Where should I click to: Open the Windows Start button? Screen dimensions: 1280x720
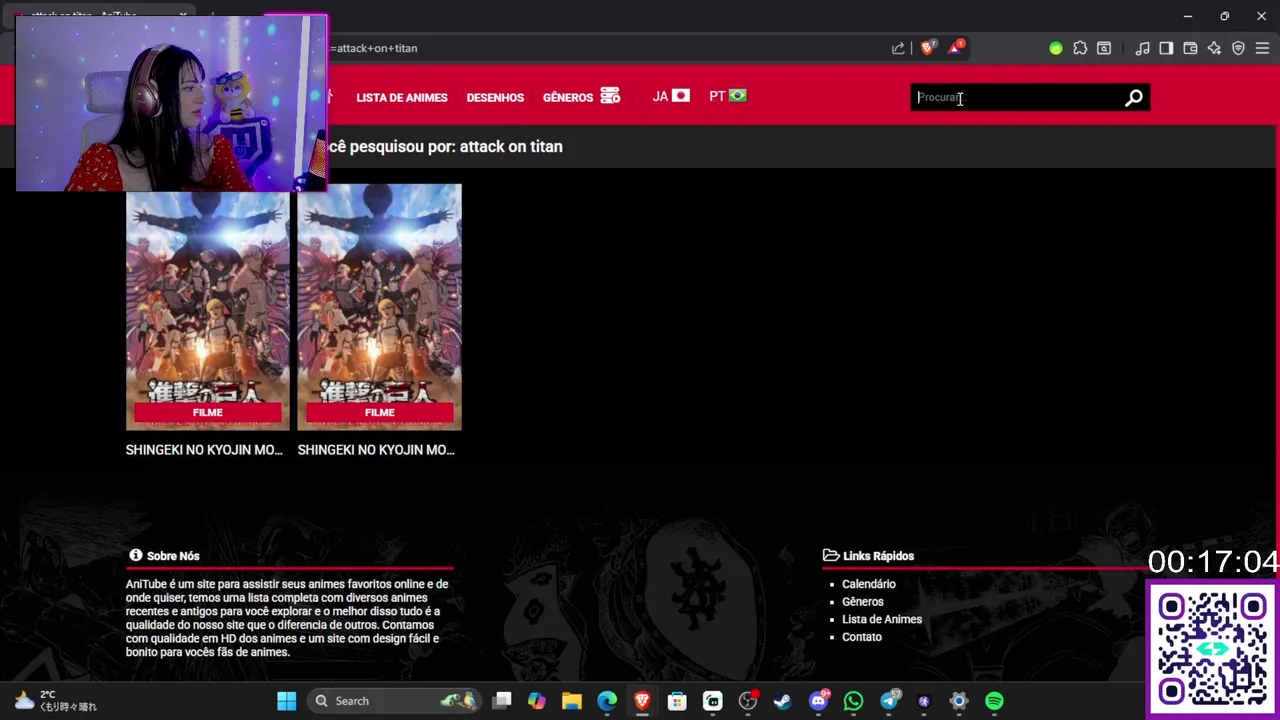pos(286,701)
